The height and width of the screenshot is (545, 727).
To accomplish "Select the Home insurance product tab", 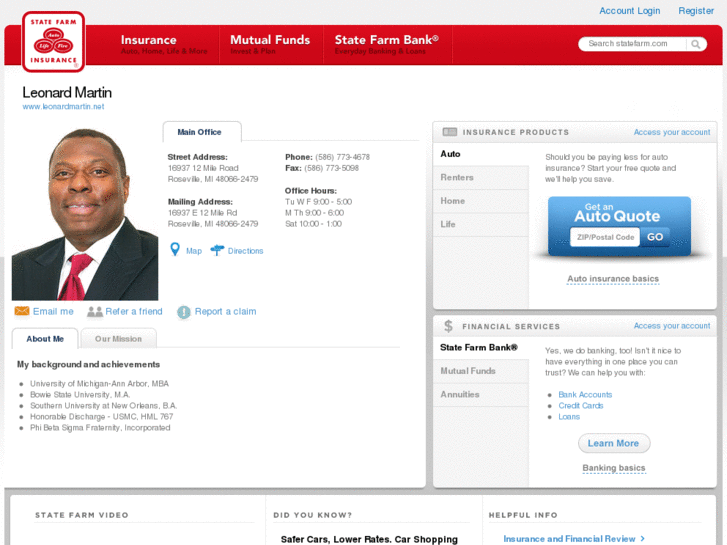I will [481, 201].
